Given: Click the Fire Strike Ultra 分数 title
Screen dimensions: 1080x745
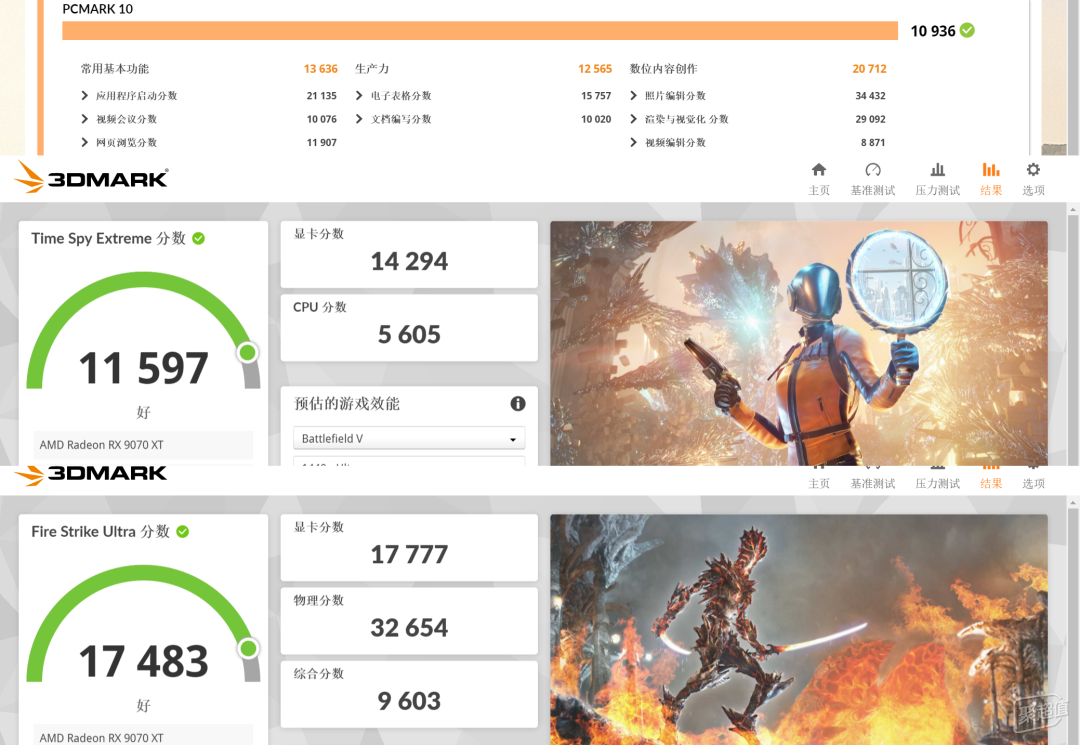Looking at the screenshot, I should (101, 532).
